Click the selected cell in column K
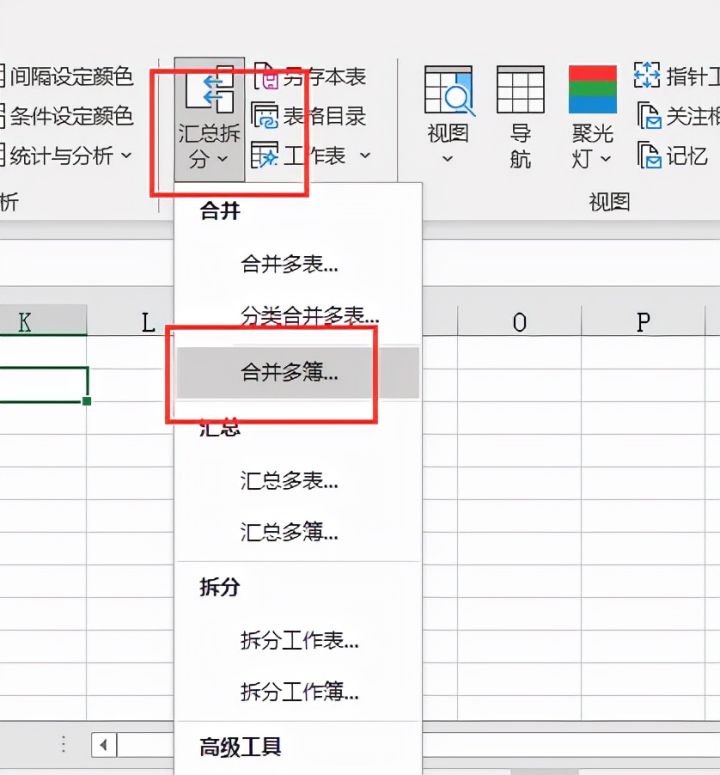 click(43, 385)
